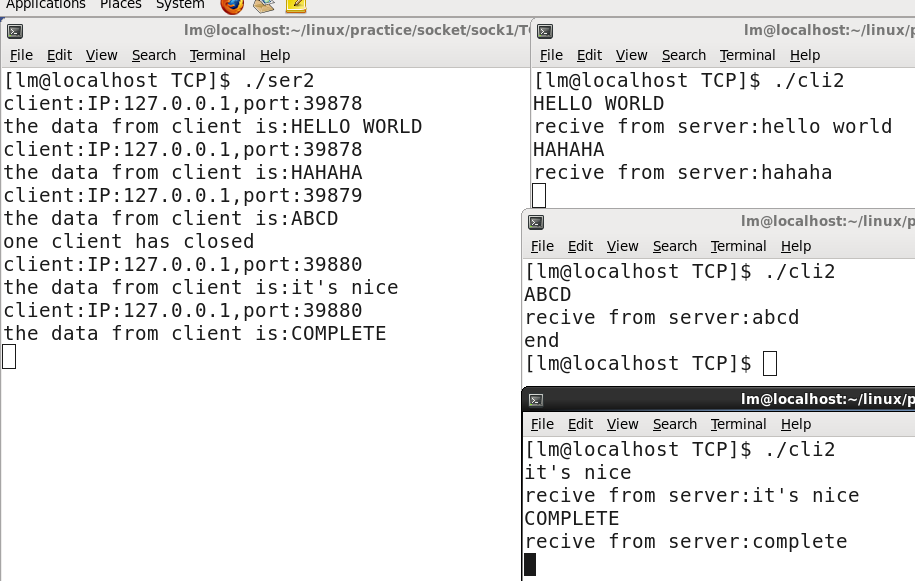Open Search menu in COMPLETE client terminal
This screenshot has width=915, height=581.
pyautogui.click(x=674, y=425)
